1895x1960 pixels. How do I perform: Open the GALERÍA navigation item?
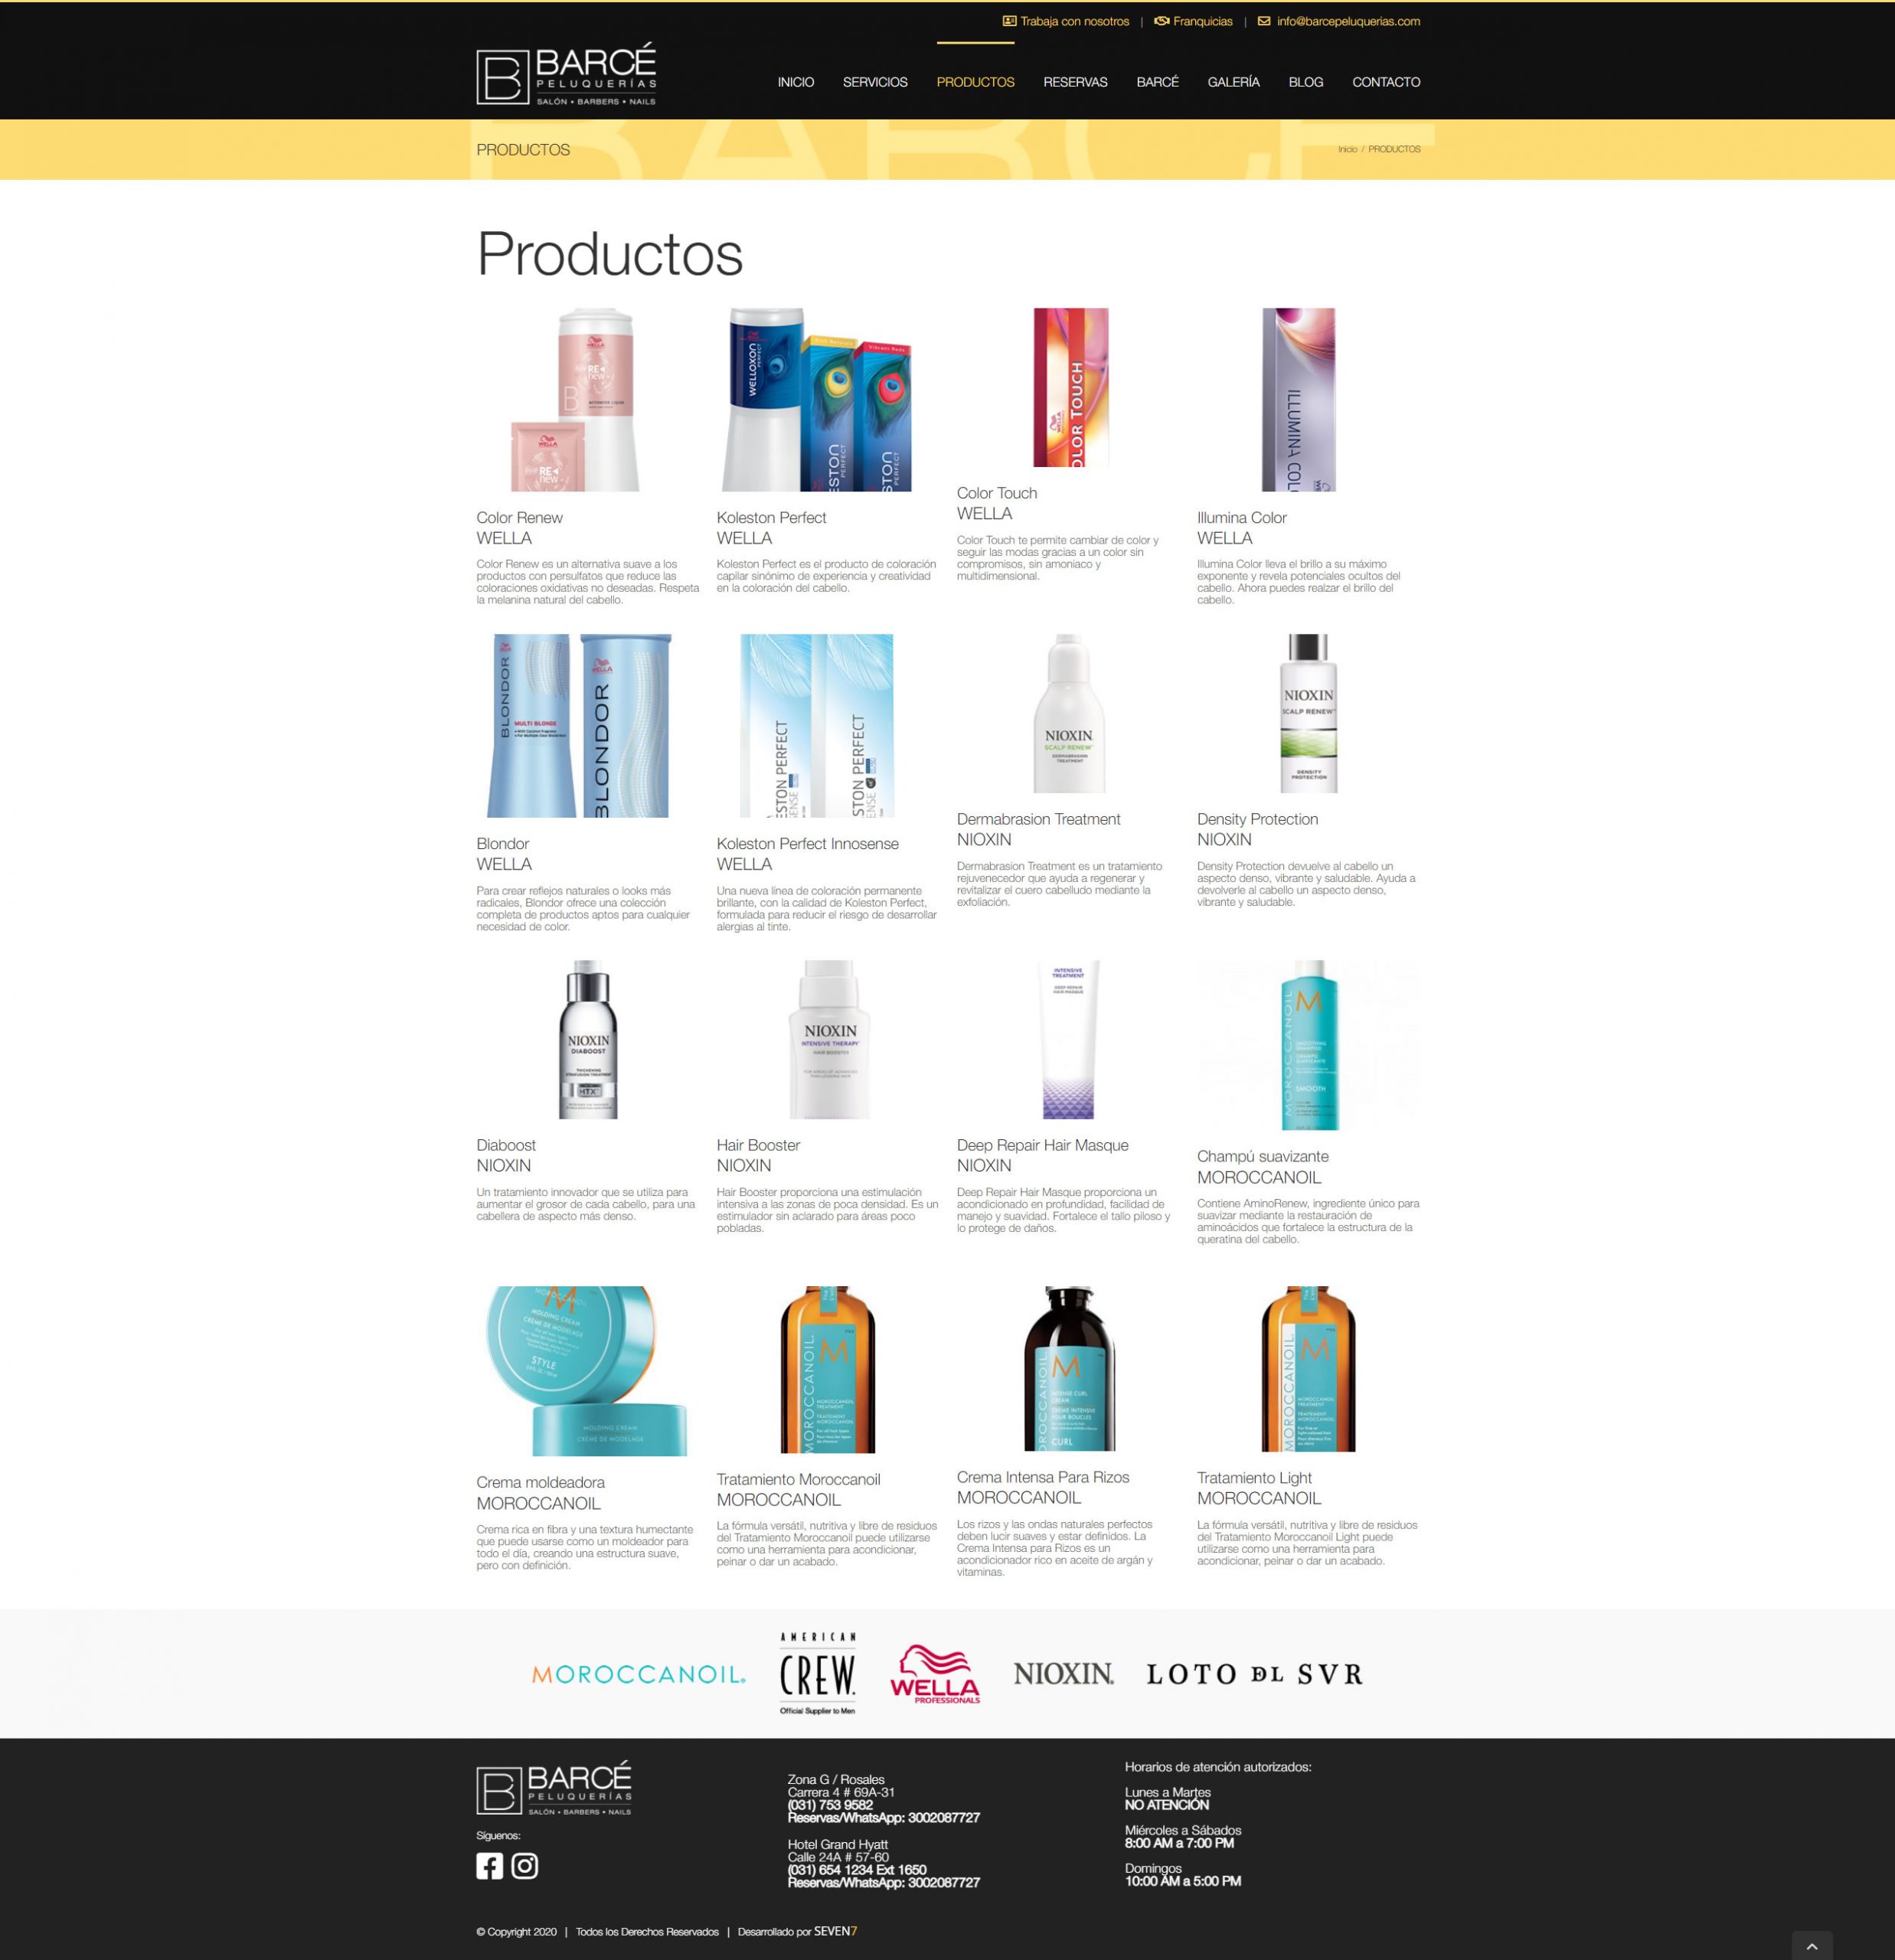(x=1233, y=82)
